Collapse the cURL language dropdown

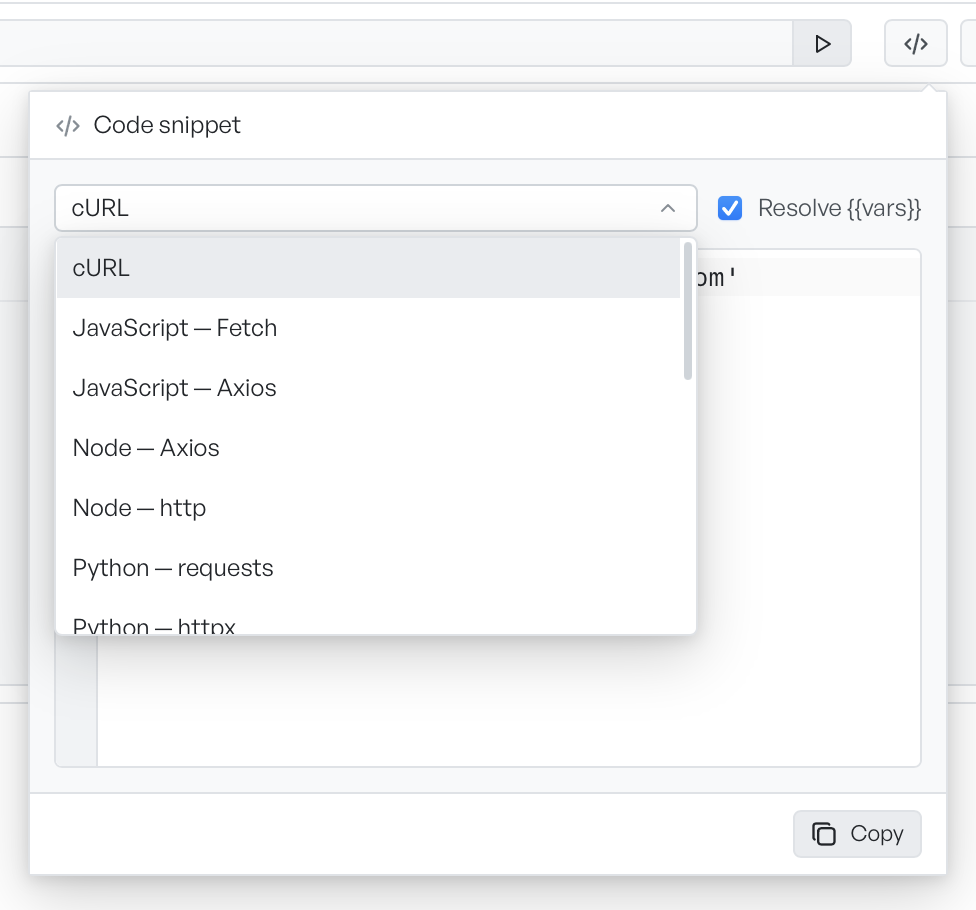375,208
